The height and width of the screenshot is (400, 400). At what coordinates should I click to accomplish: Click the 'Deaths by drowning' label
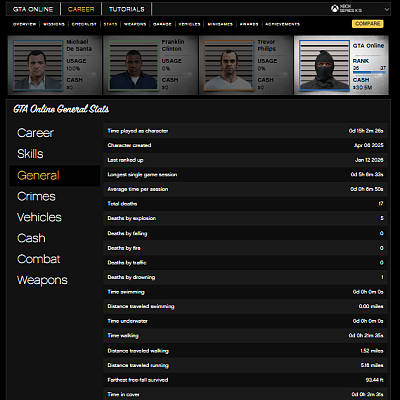(131, 277)
